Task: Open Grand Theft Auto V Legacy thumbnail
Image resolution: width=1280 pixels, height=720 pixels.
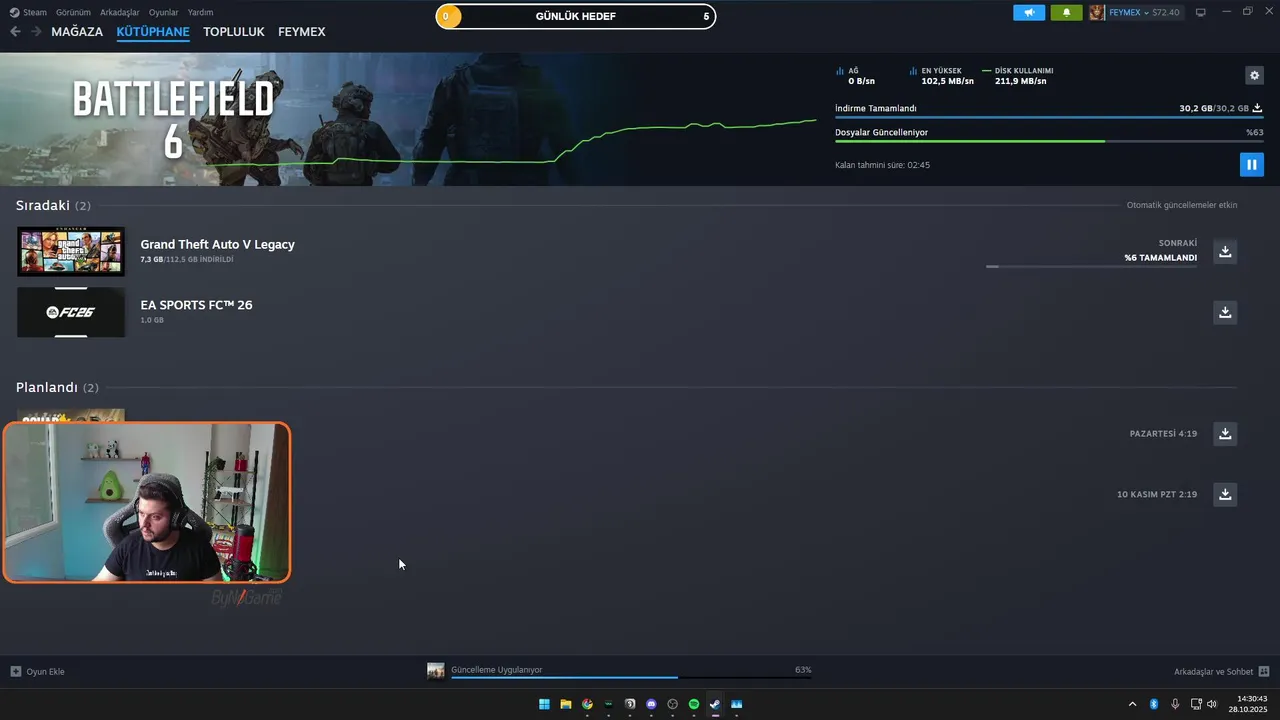Action: tap(71, 251)
